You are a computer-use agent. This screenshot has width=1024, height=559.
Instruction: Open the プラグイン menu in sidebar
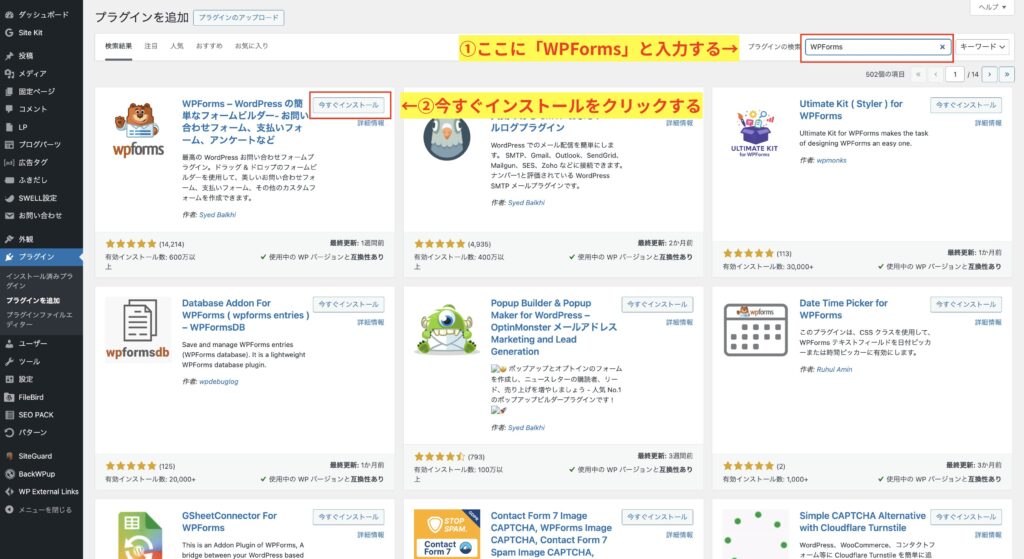click(x=37, y=257)
